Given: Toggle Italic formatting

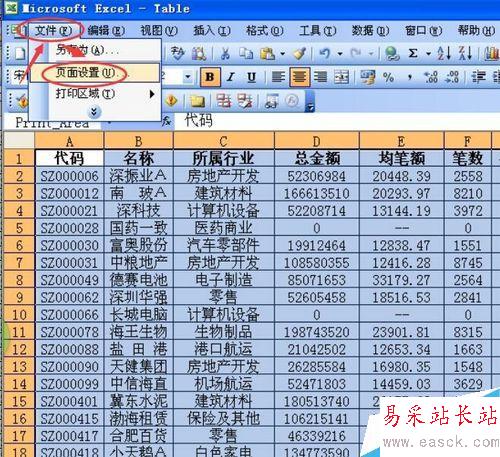Looking at the screenshot, I should coord(231,77).
